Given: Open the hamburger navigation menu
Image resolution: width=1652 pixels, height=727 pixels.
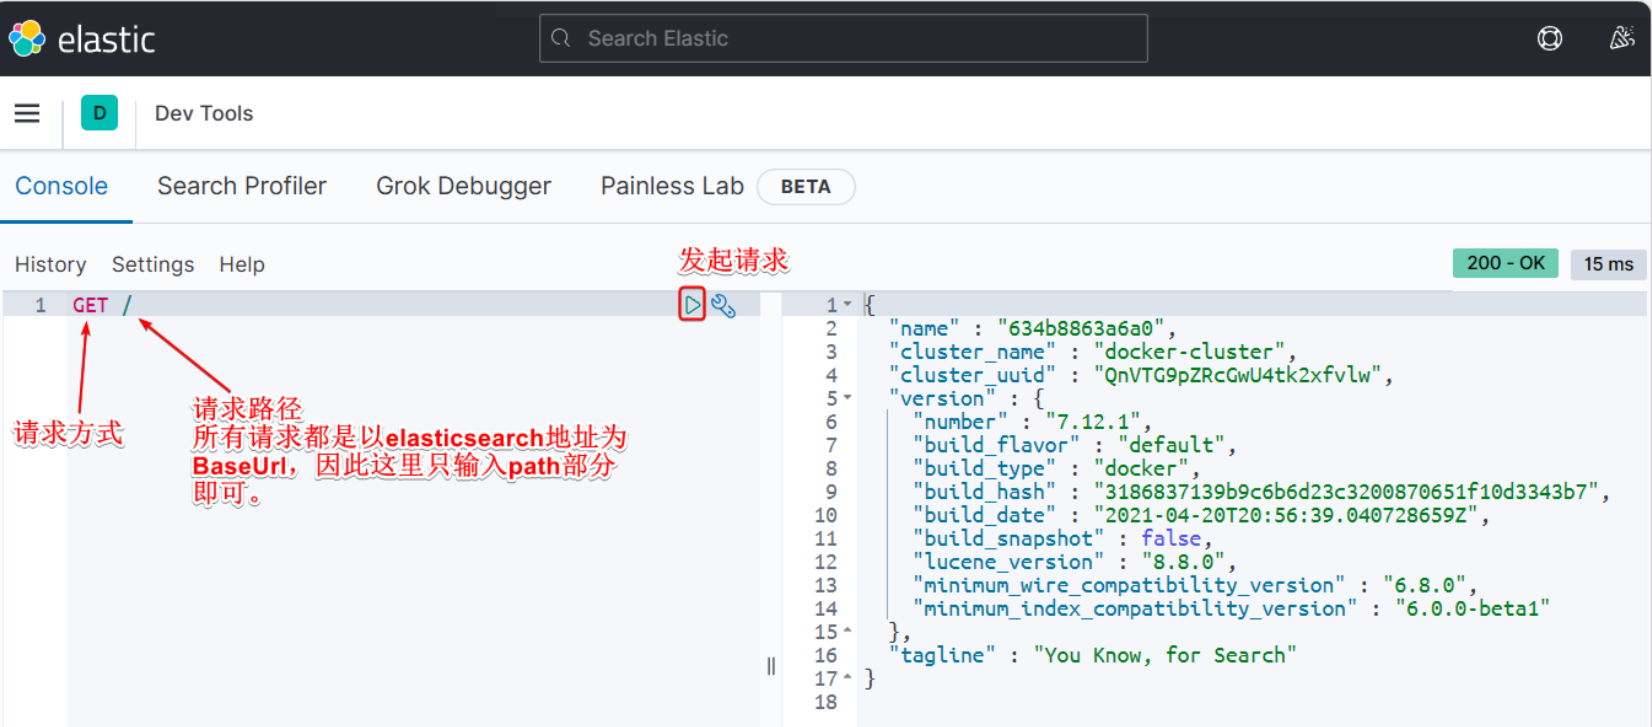Looking at the screenshot, I should pos(27,114).
